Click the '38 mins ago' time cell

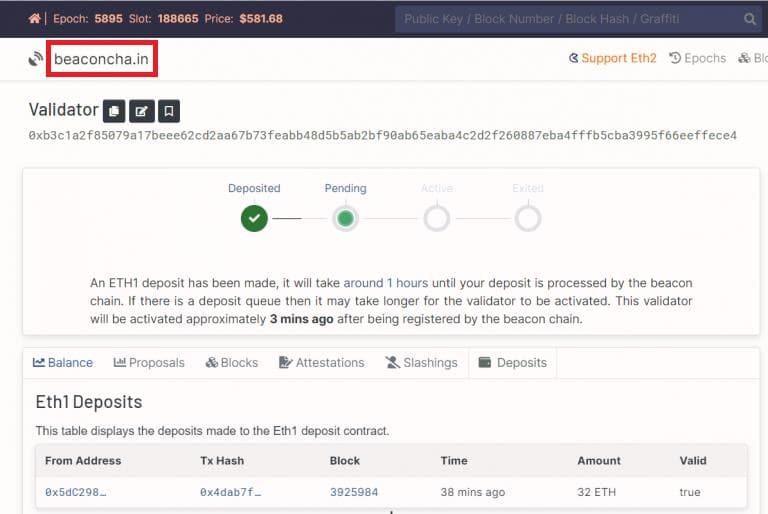point(472,492)
